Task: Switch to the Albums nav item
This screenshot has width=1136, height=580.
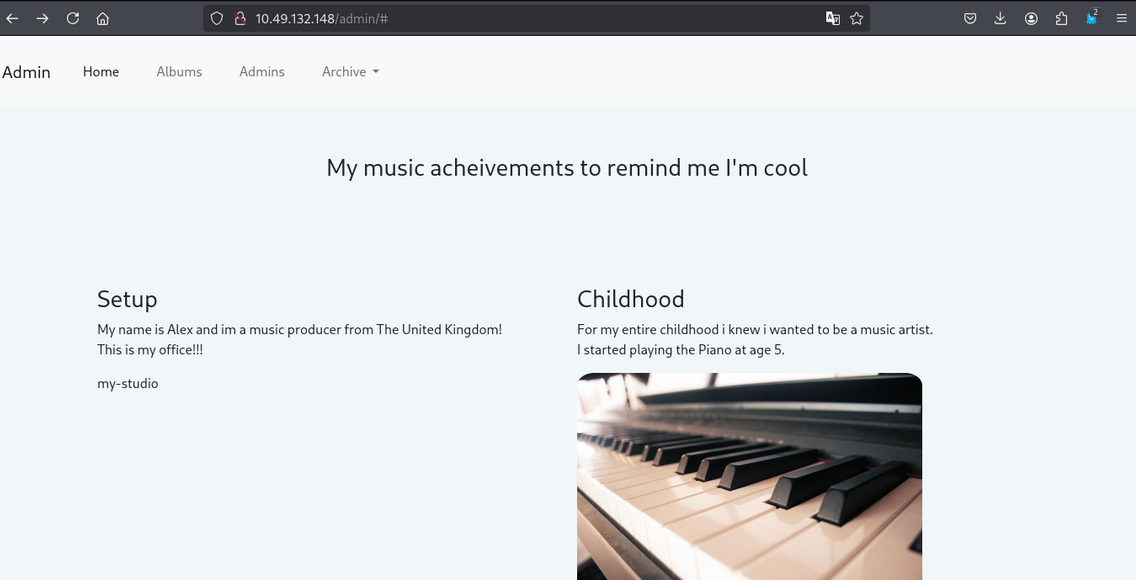Action: (179, 72)
